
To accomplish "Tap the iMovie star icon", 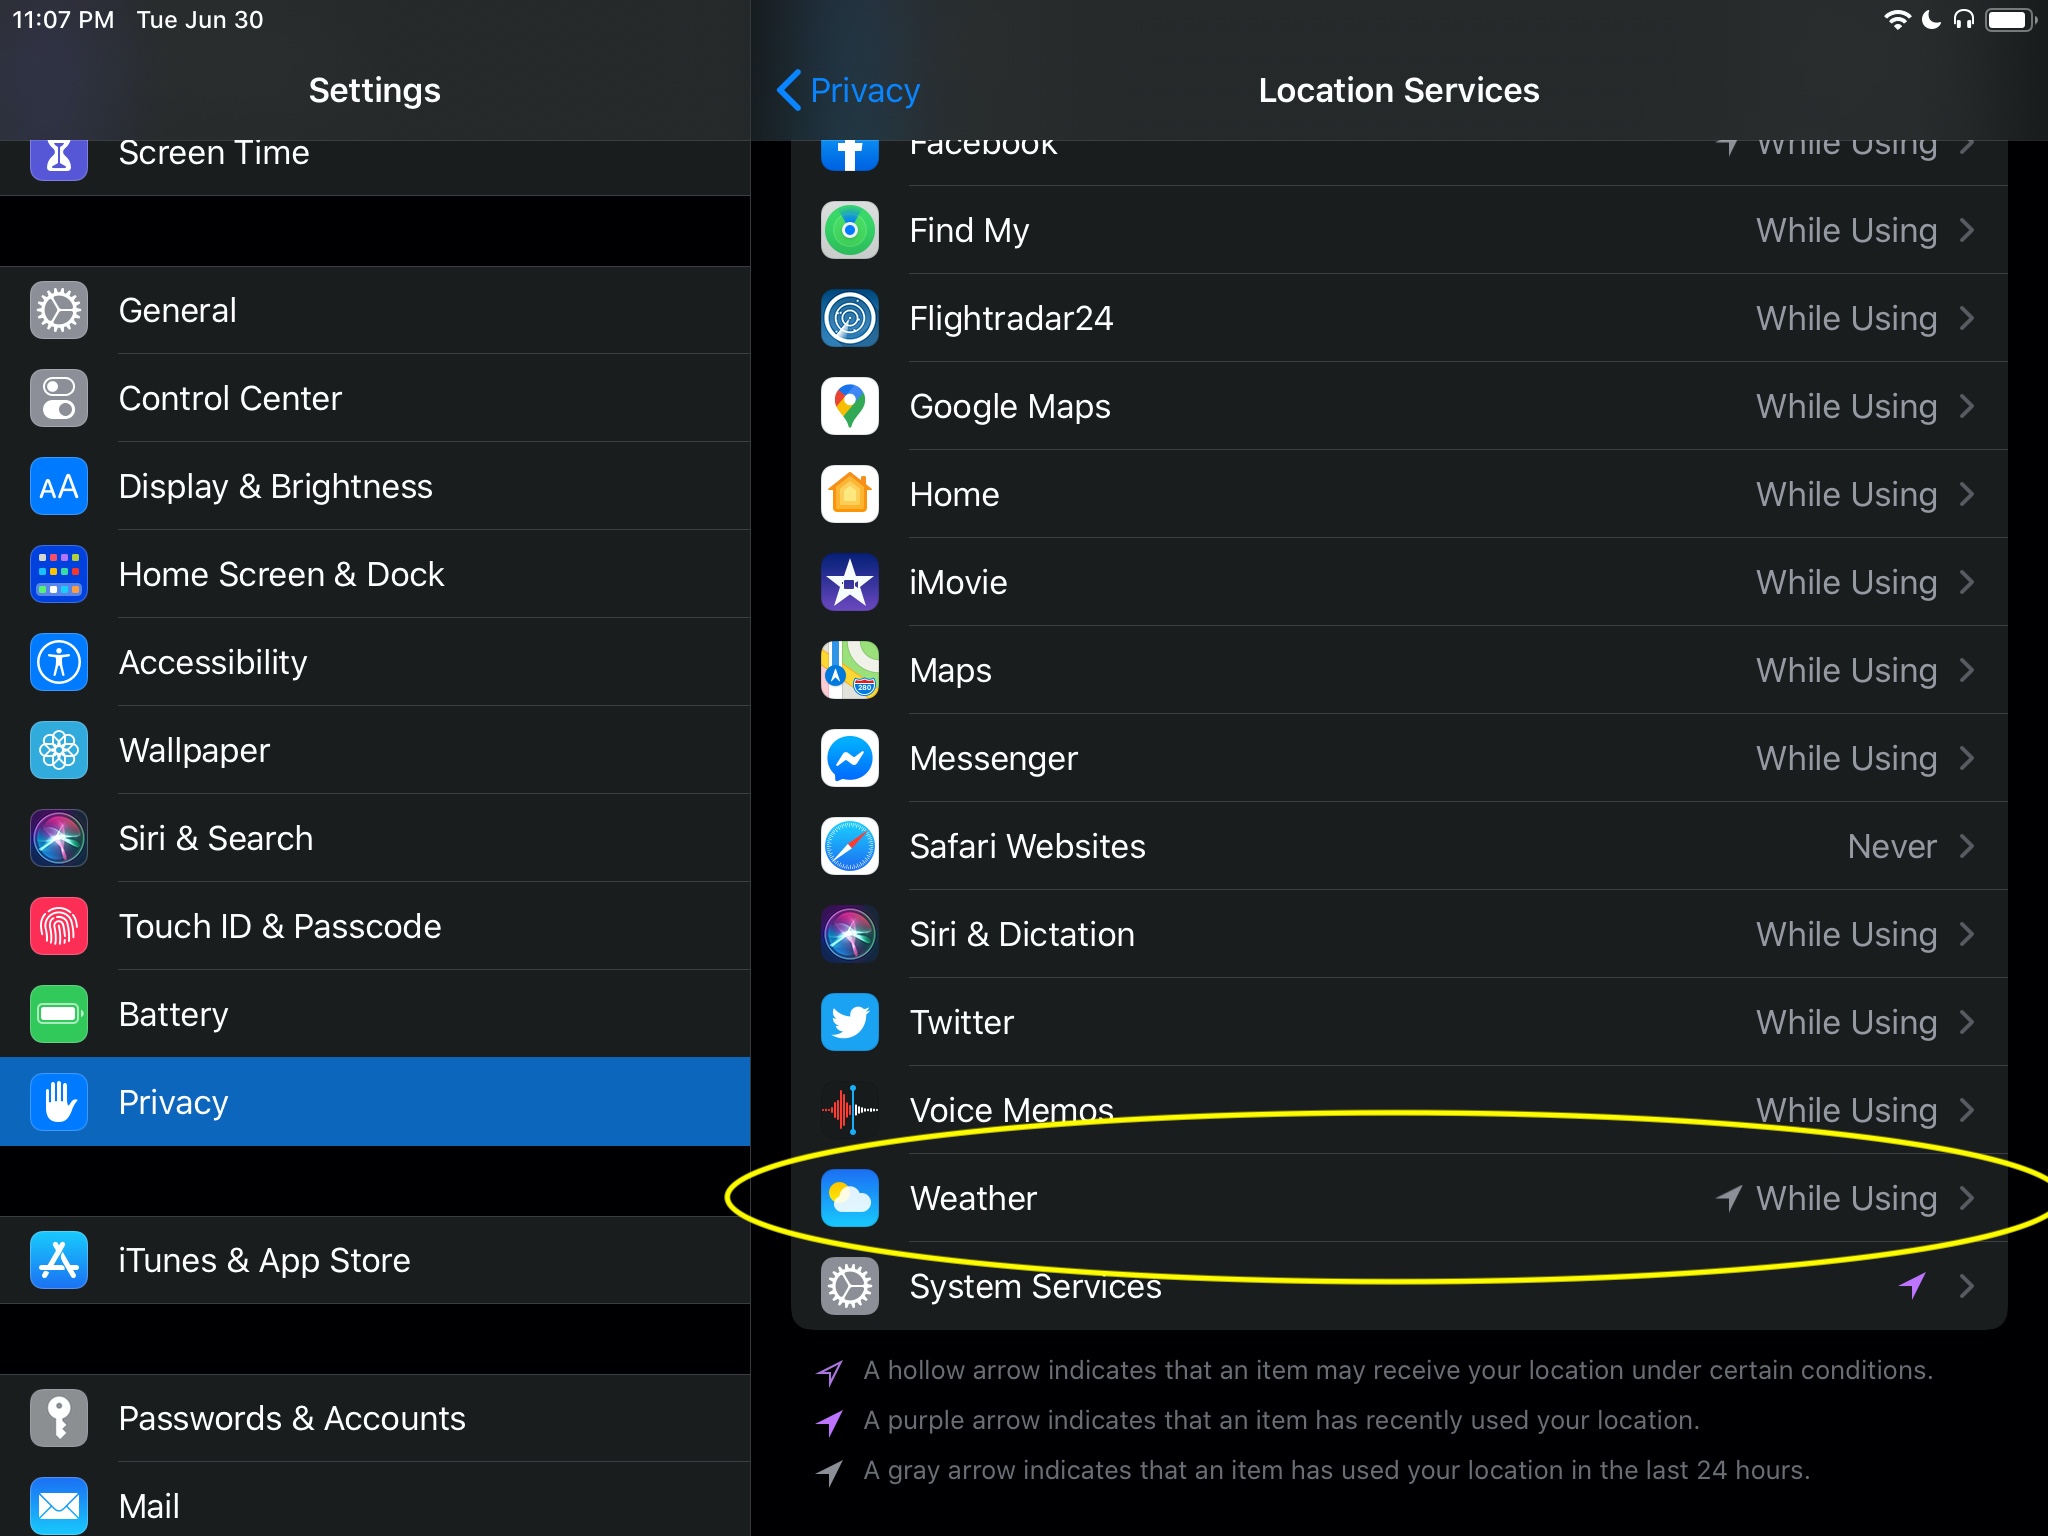I will point(849,582).
